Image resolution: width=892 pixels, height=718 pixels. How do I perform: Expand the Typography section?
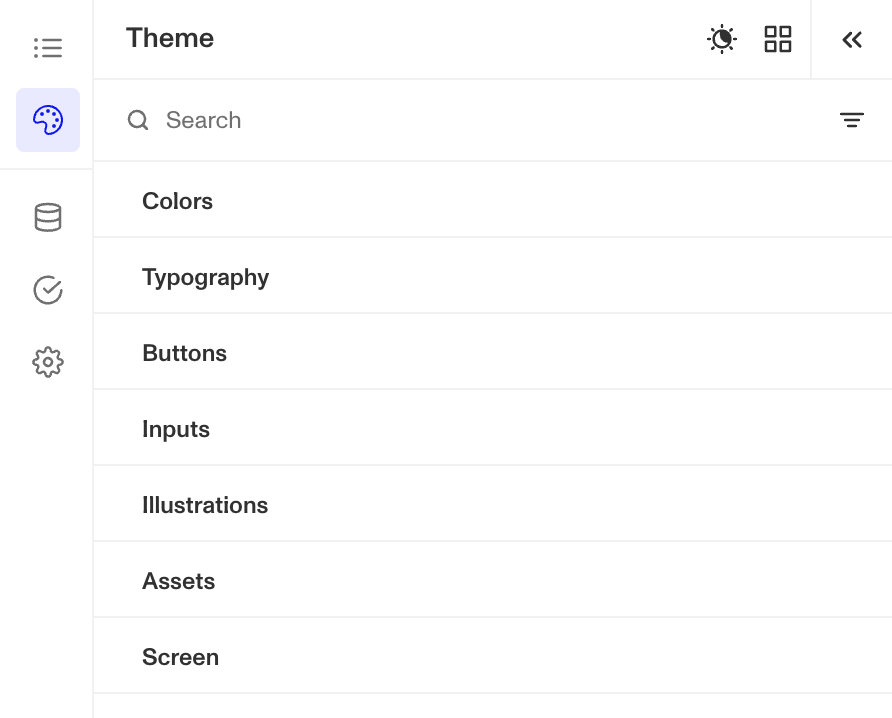pyautogui.click(x=205, y=276)
